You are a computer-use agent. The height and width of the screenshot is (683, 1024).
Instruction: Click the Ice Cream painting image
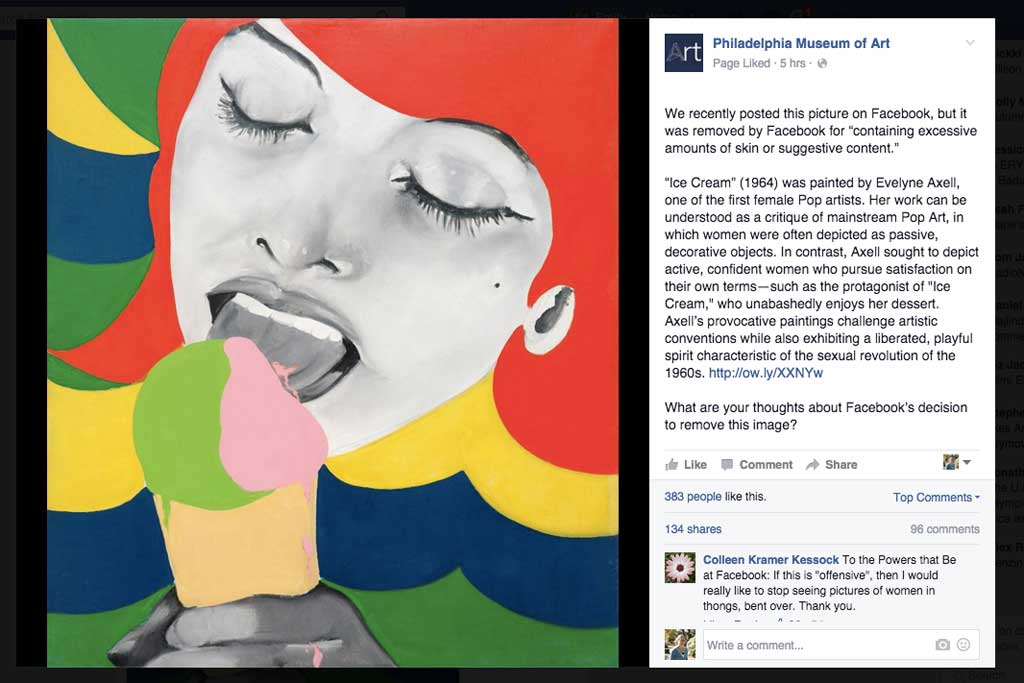332,342
